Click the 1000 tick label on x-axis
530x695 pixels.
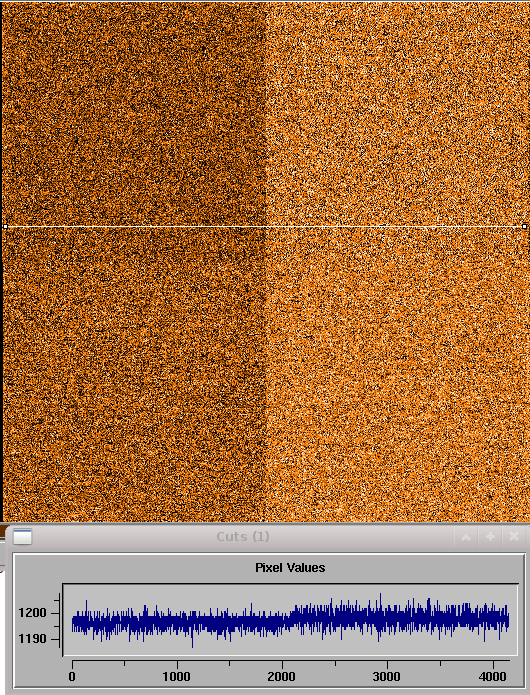(176, 676)
